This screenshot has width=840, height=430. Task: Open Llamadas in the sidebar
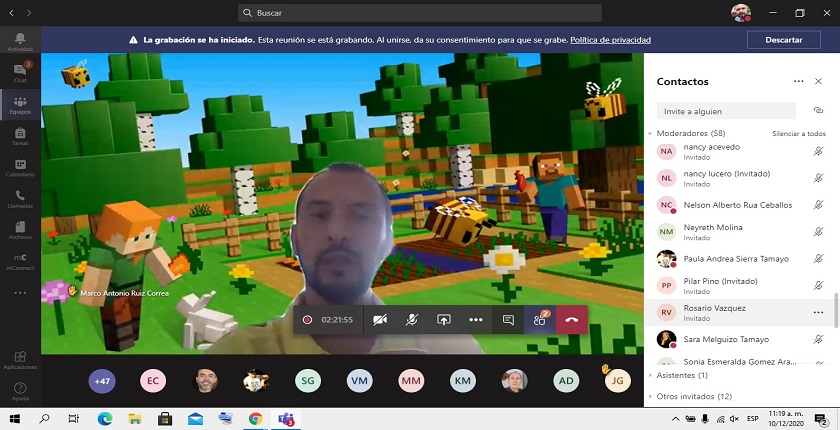[x=20, y=199]
